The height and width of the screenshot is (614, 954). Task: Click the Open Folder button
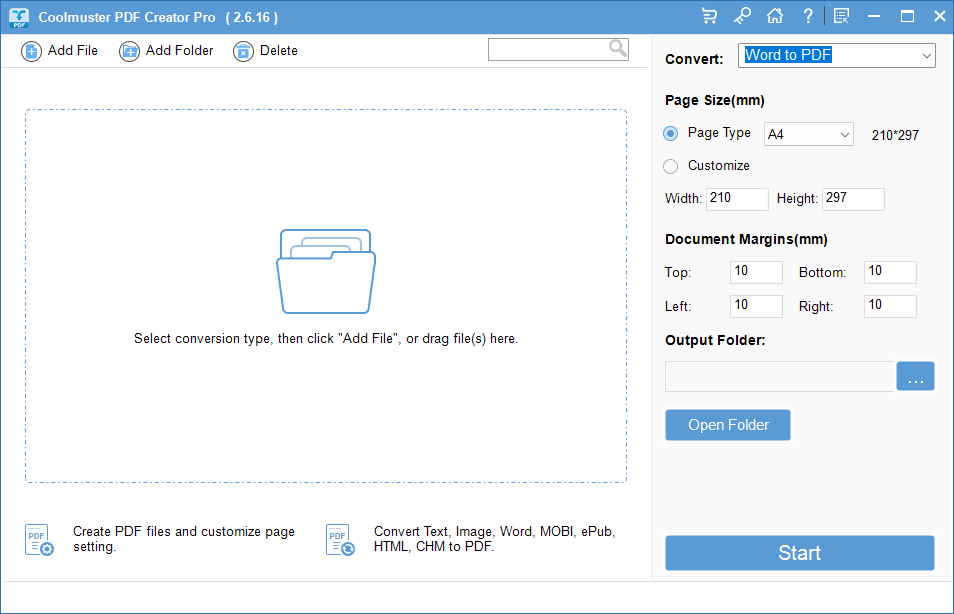pos(727,424)
